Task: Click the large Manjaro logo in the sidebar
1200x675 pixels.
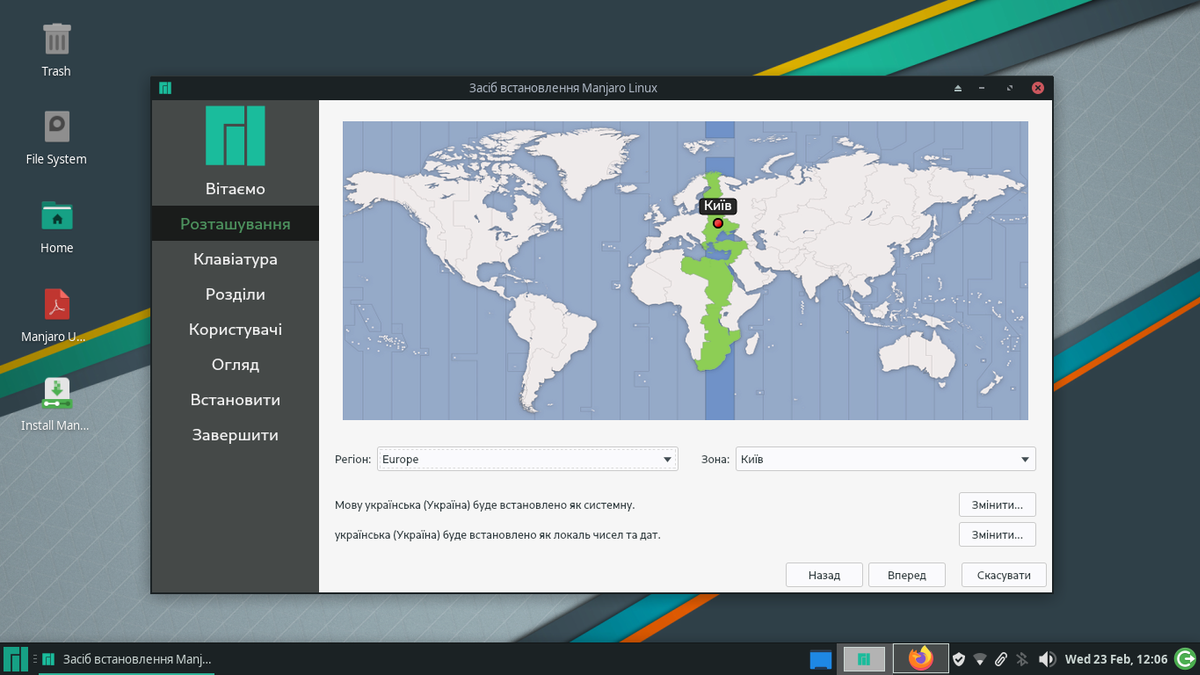Action: click(x=235, y=135)
